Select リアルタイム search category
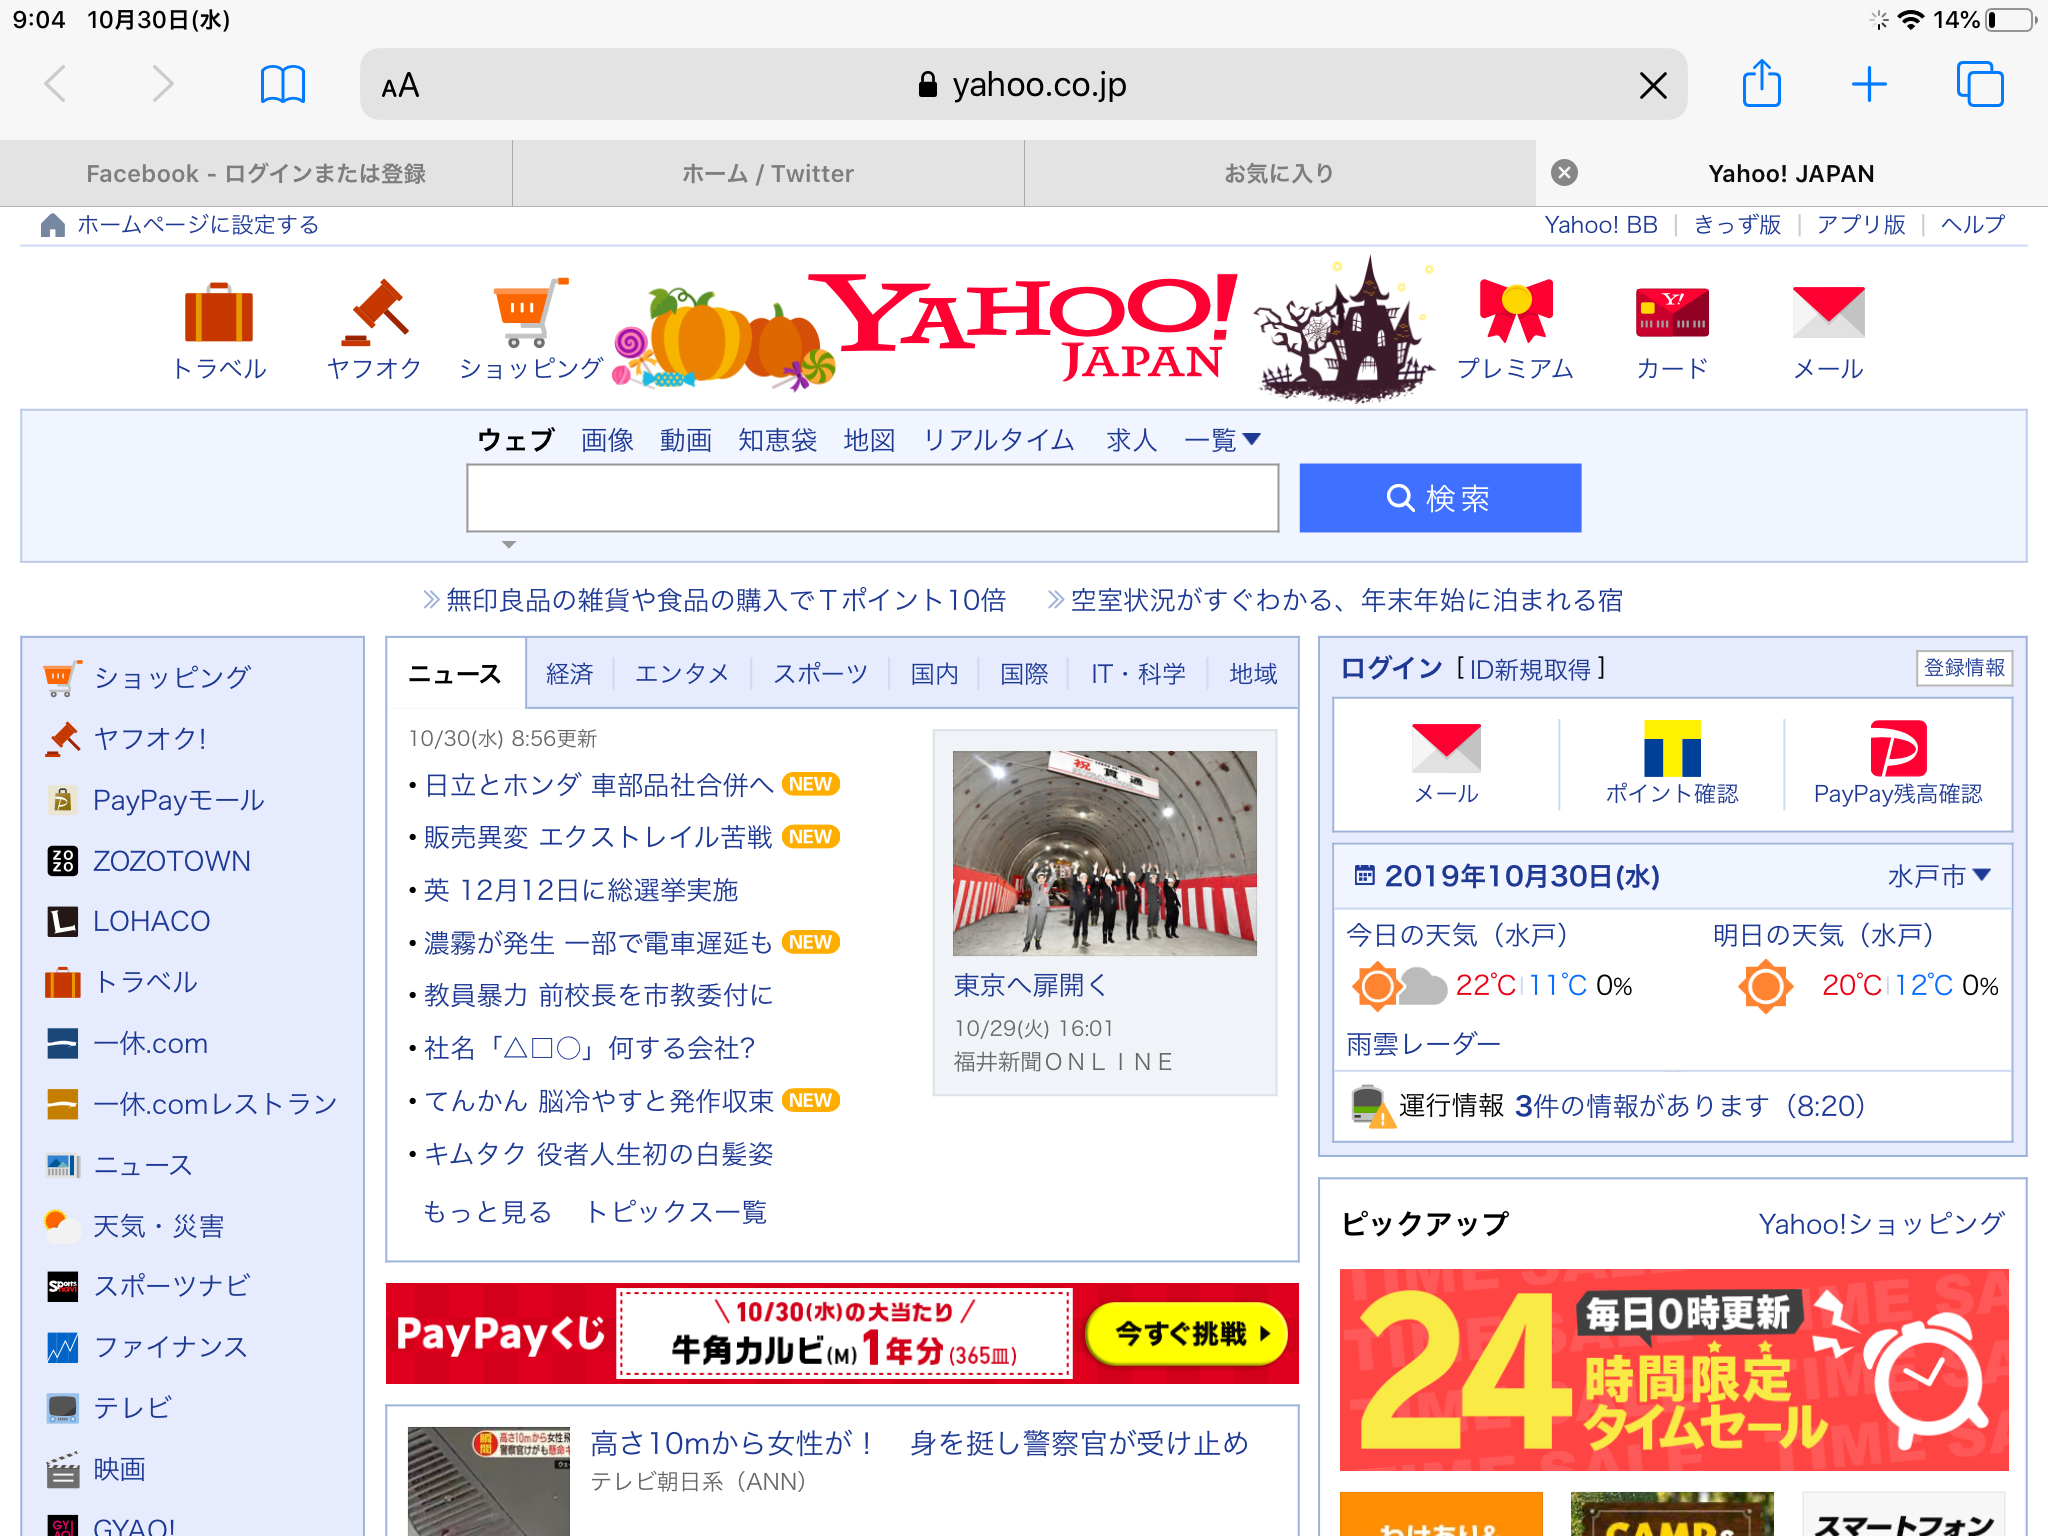The width and height of the screenshot is (2048, 1536). [x=998, y=440]
